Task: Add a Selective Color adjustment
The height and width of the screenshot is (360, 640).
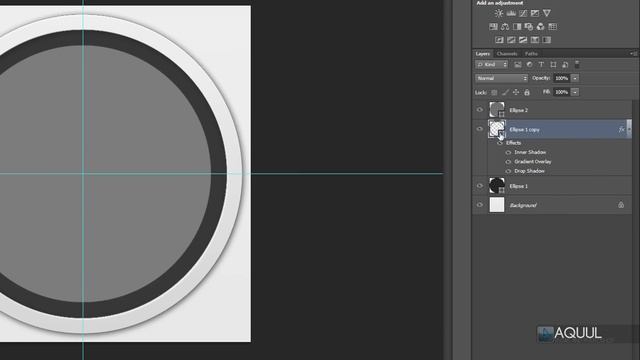Action: click(x=535, y=40)
